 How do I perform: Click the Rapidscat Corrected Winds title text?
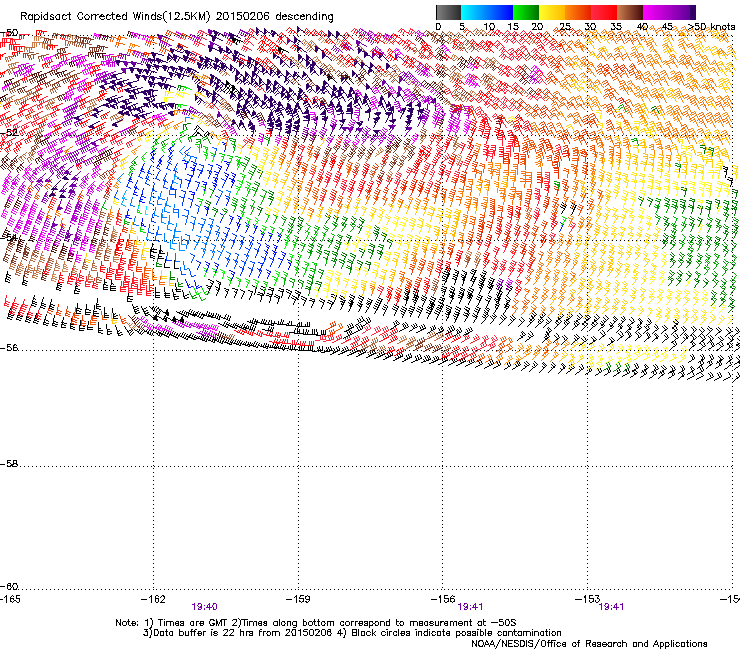tap(177, 16)
